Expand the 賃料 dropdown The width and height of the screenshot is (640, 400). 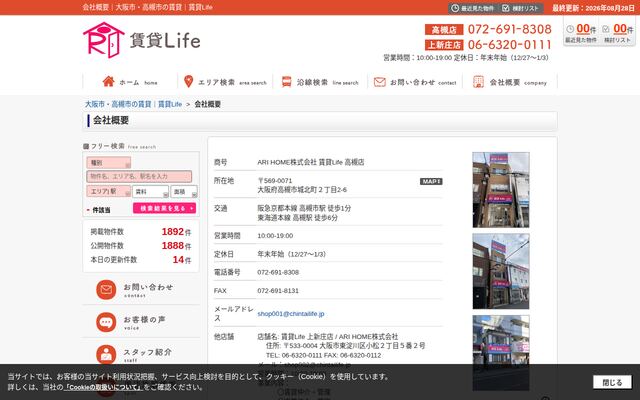click(150, 191)
